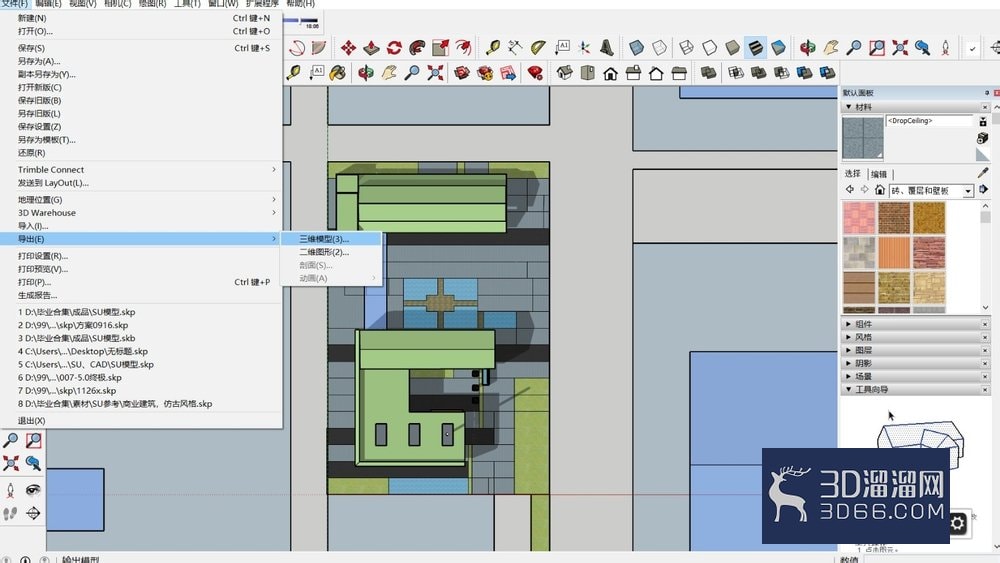1000x563 pixels.
Task: Select the Look Around eye tool
Action: pos(33,490)
